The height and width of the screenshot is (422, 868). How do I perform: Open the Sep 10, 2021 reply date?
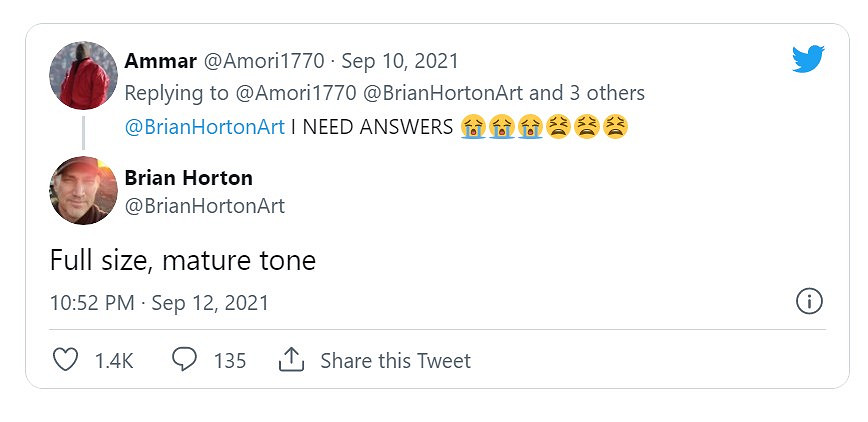click(x=400, y=61)
